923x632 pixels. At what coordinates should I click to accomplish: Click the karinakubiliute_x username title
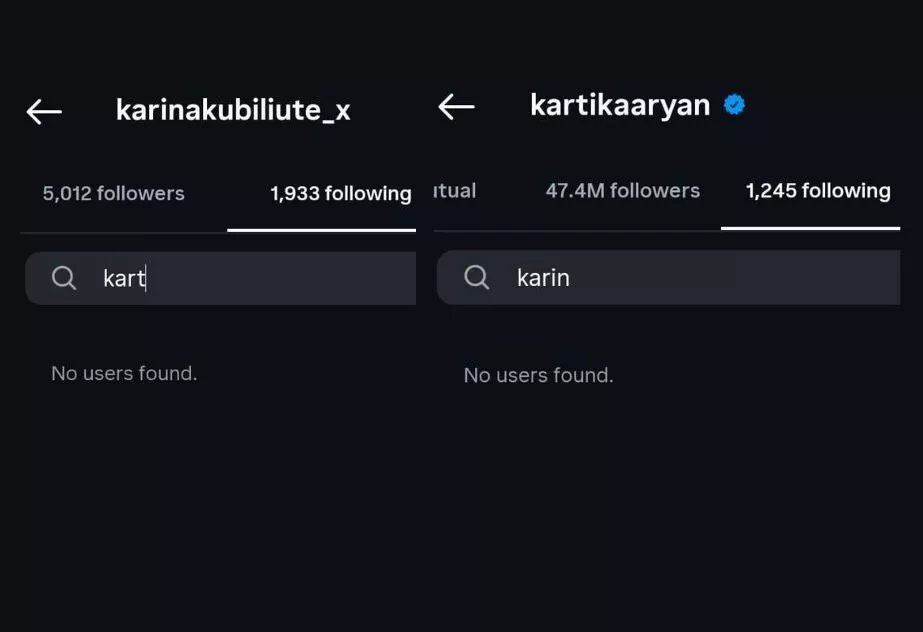[x=233, y=110]
